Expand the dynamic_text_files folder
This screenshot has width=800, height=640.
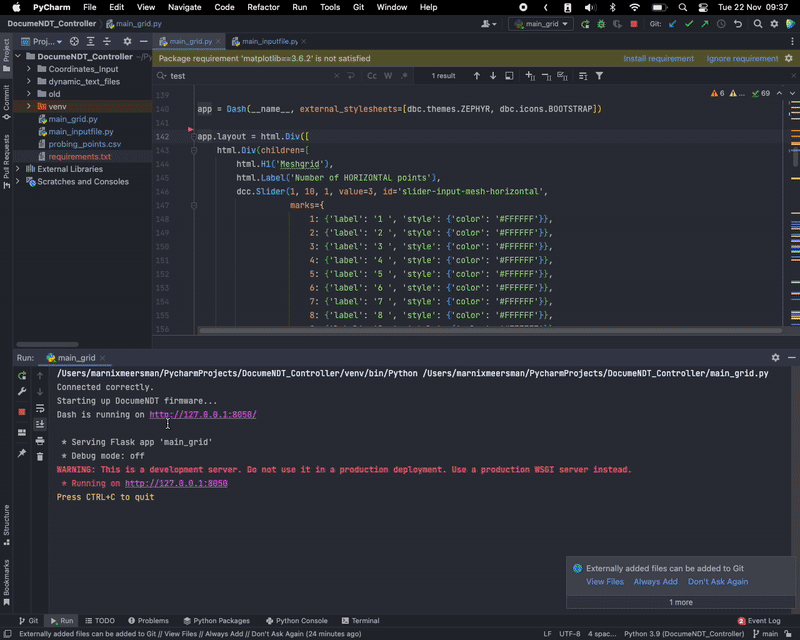(x=29, y=81)
